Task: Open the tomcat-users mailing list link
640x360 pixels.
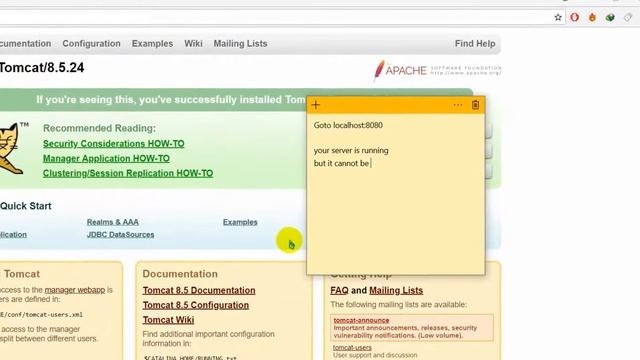Action: [352, 348]
